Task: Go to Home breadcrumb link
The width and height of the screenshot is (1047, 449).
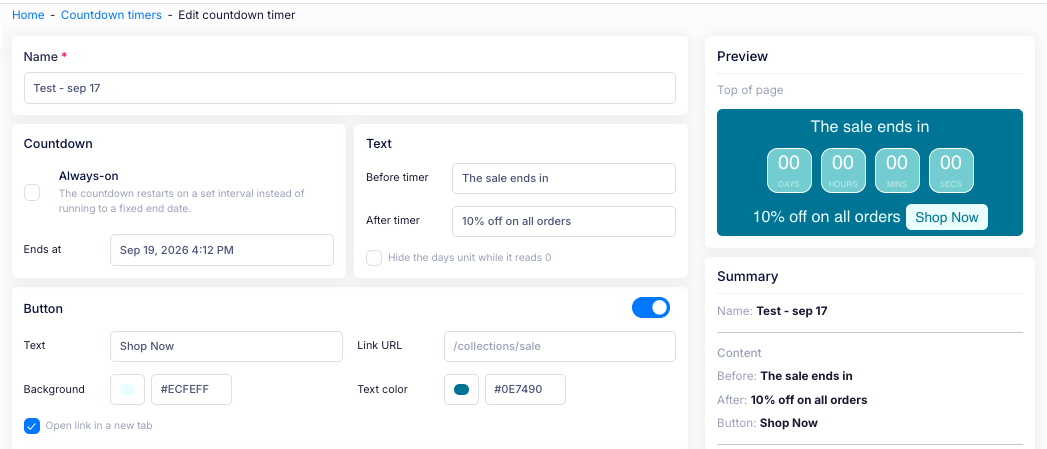Action: click(x=28, y=15)
